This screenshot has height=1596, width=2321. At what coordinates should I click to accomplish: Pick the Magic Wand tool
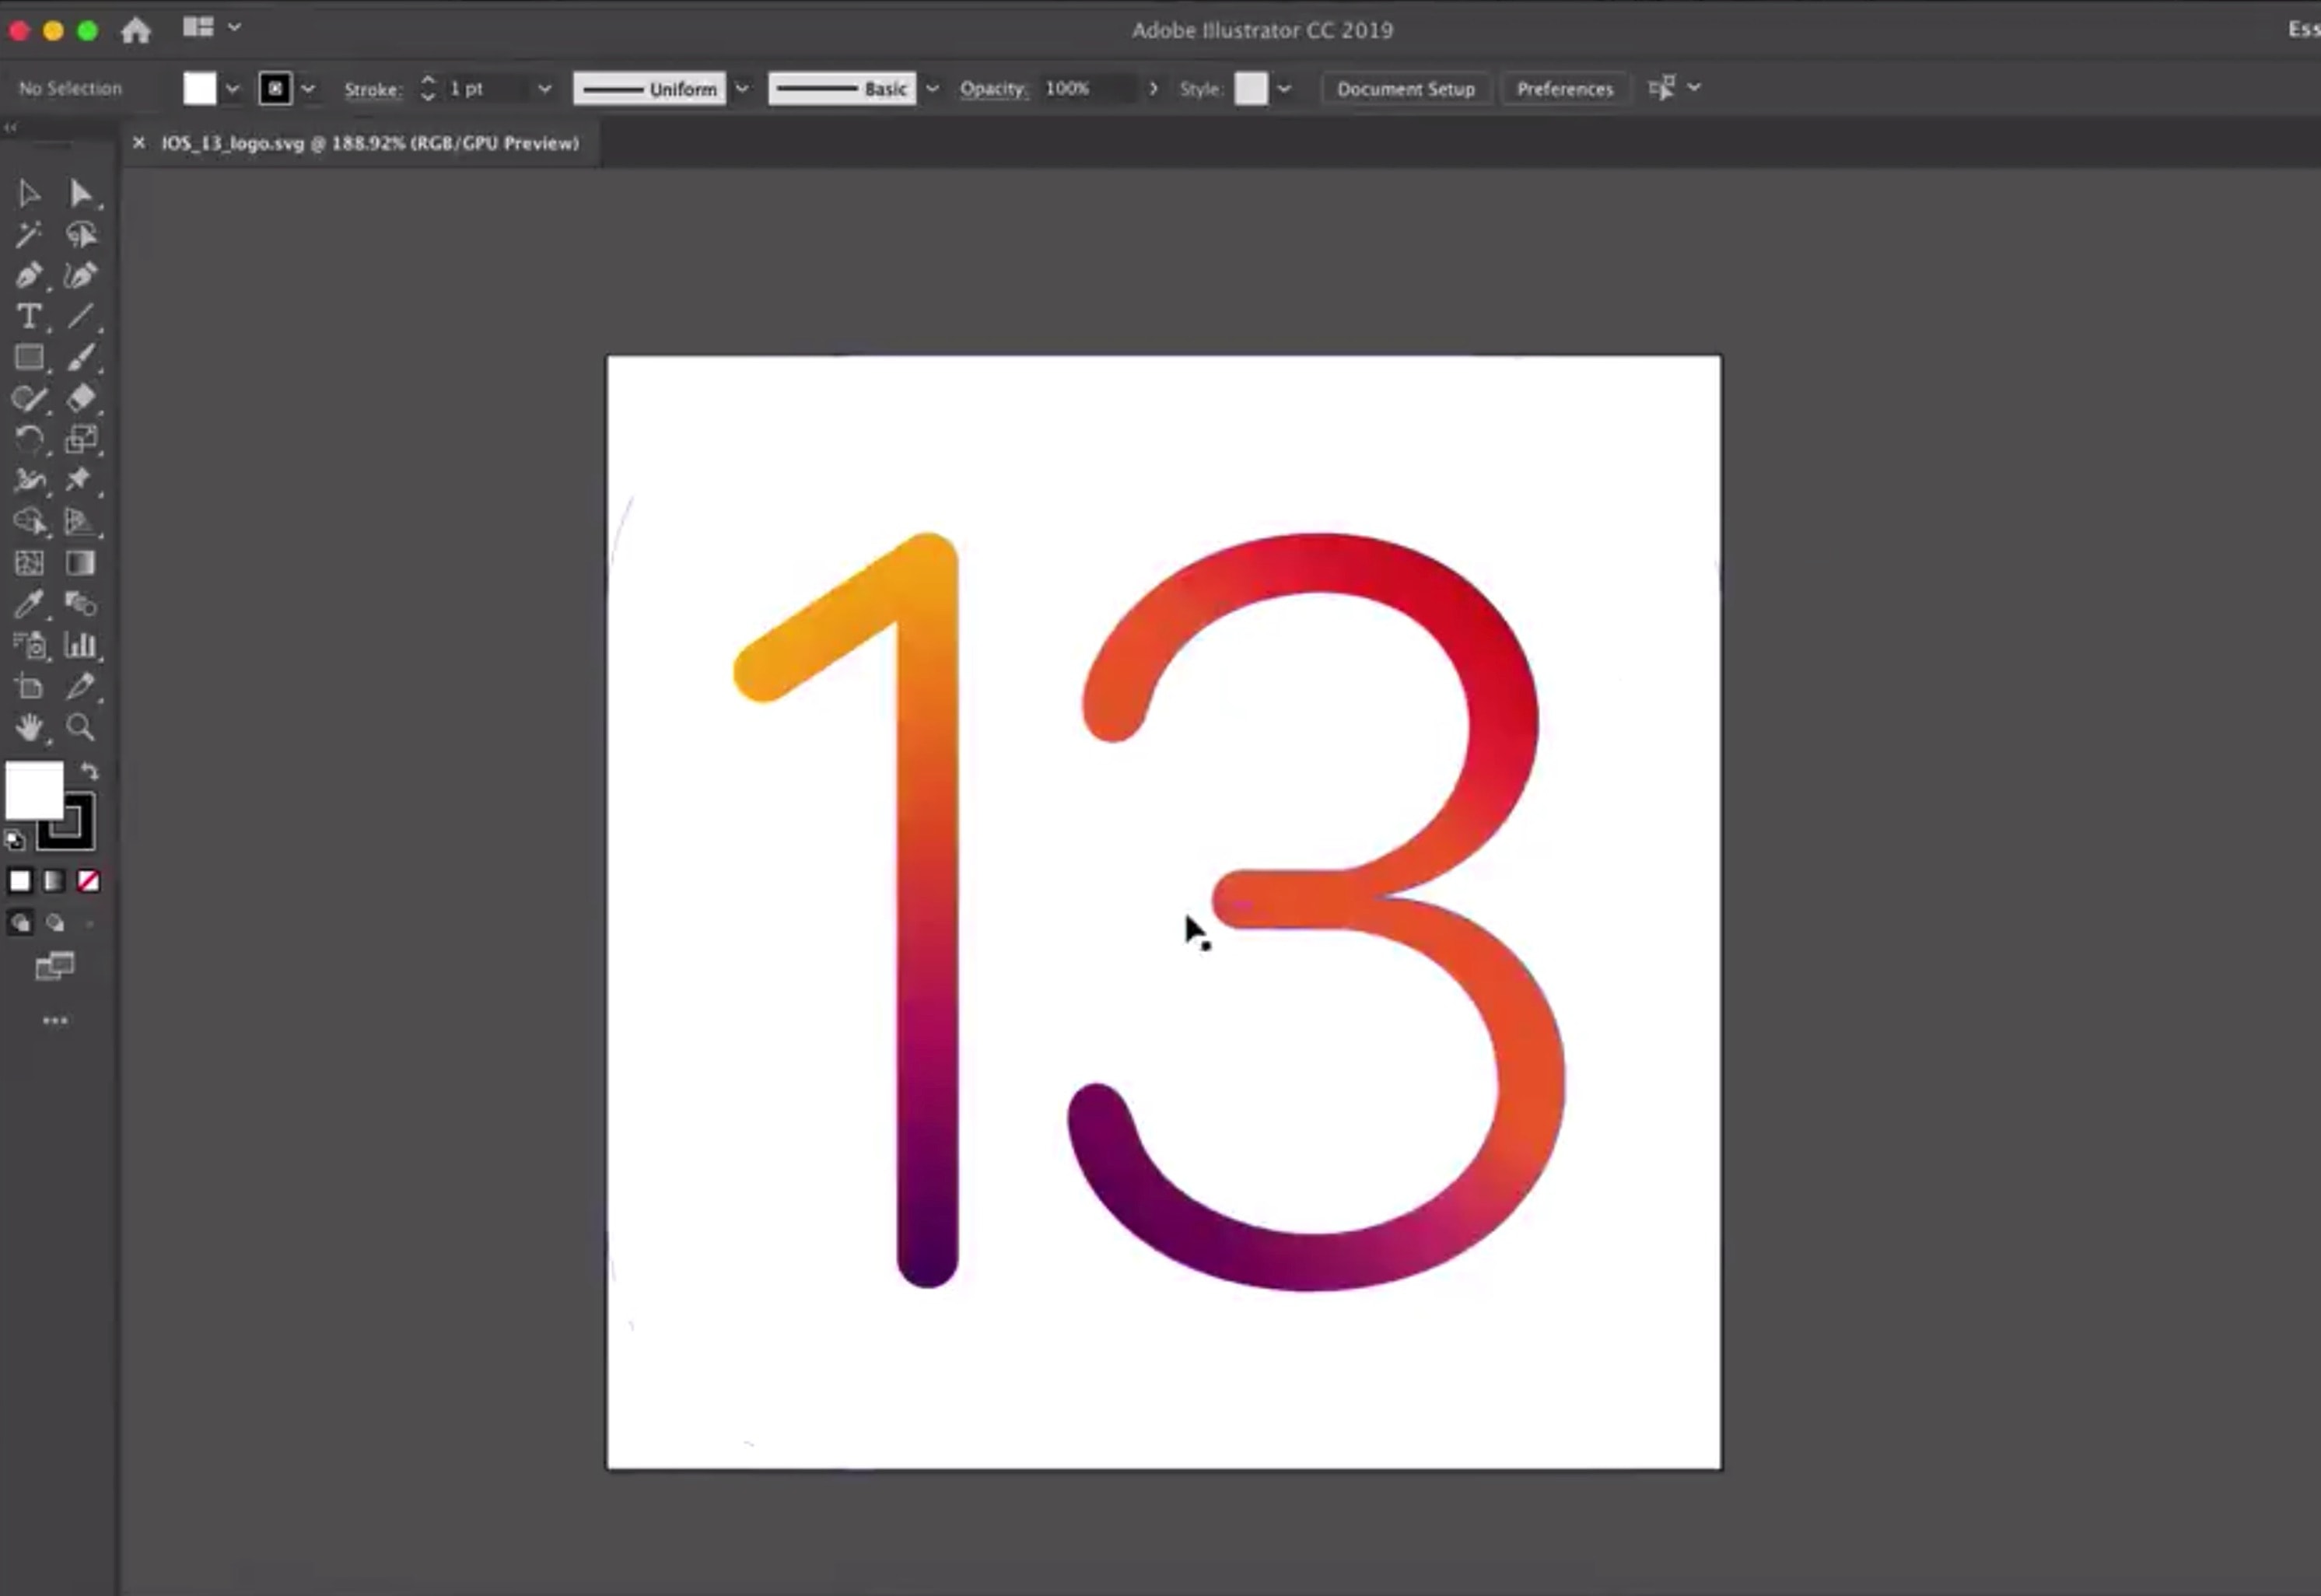[28, 234]
